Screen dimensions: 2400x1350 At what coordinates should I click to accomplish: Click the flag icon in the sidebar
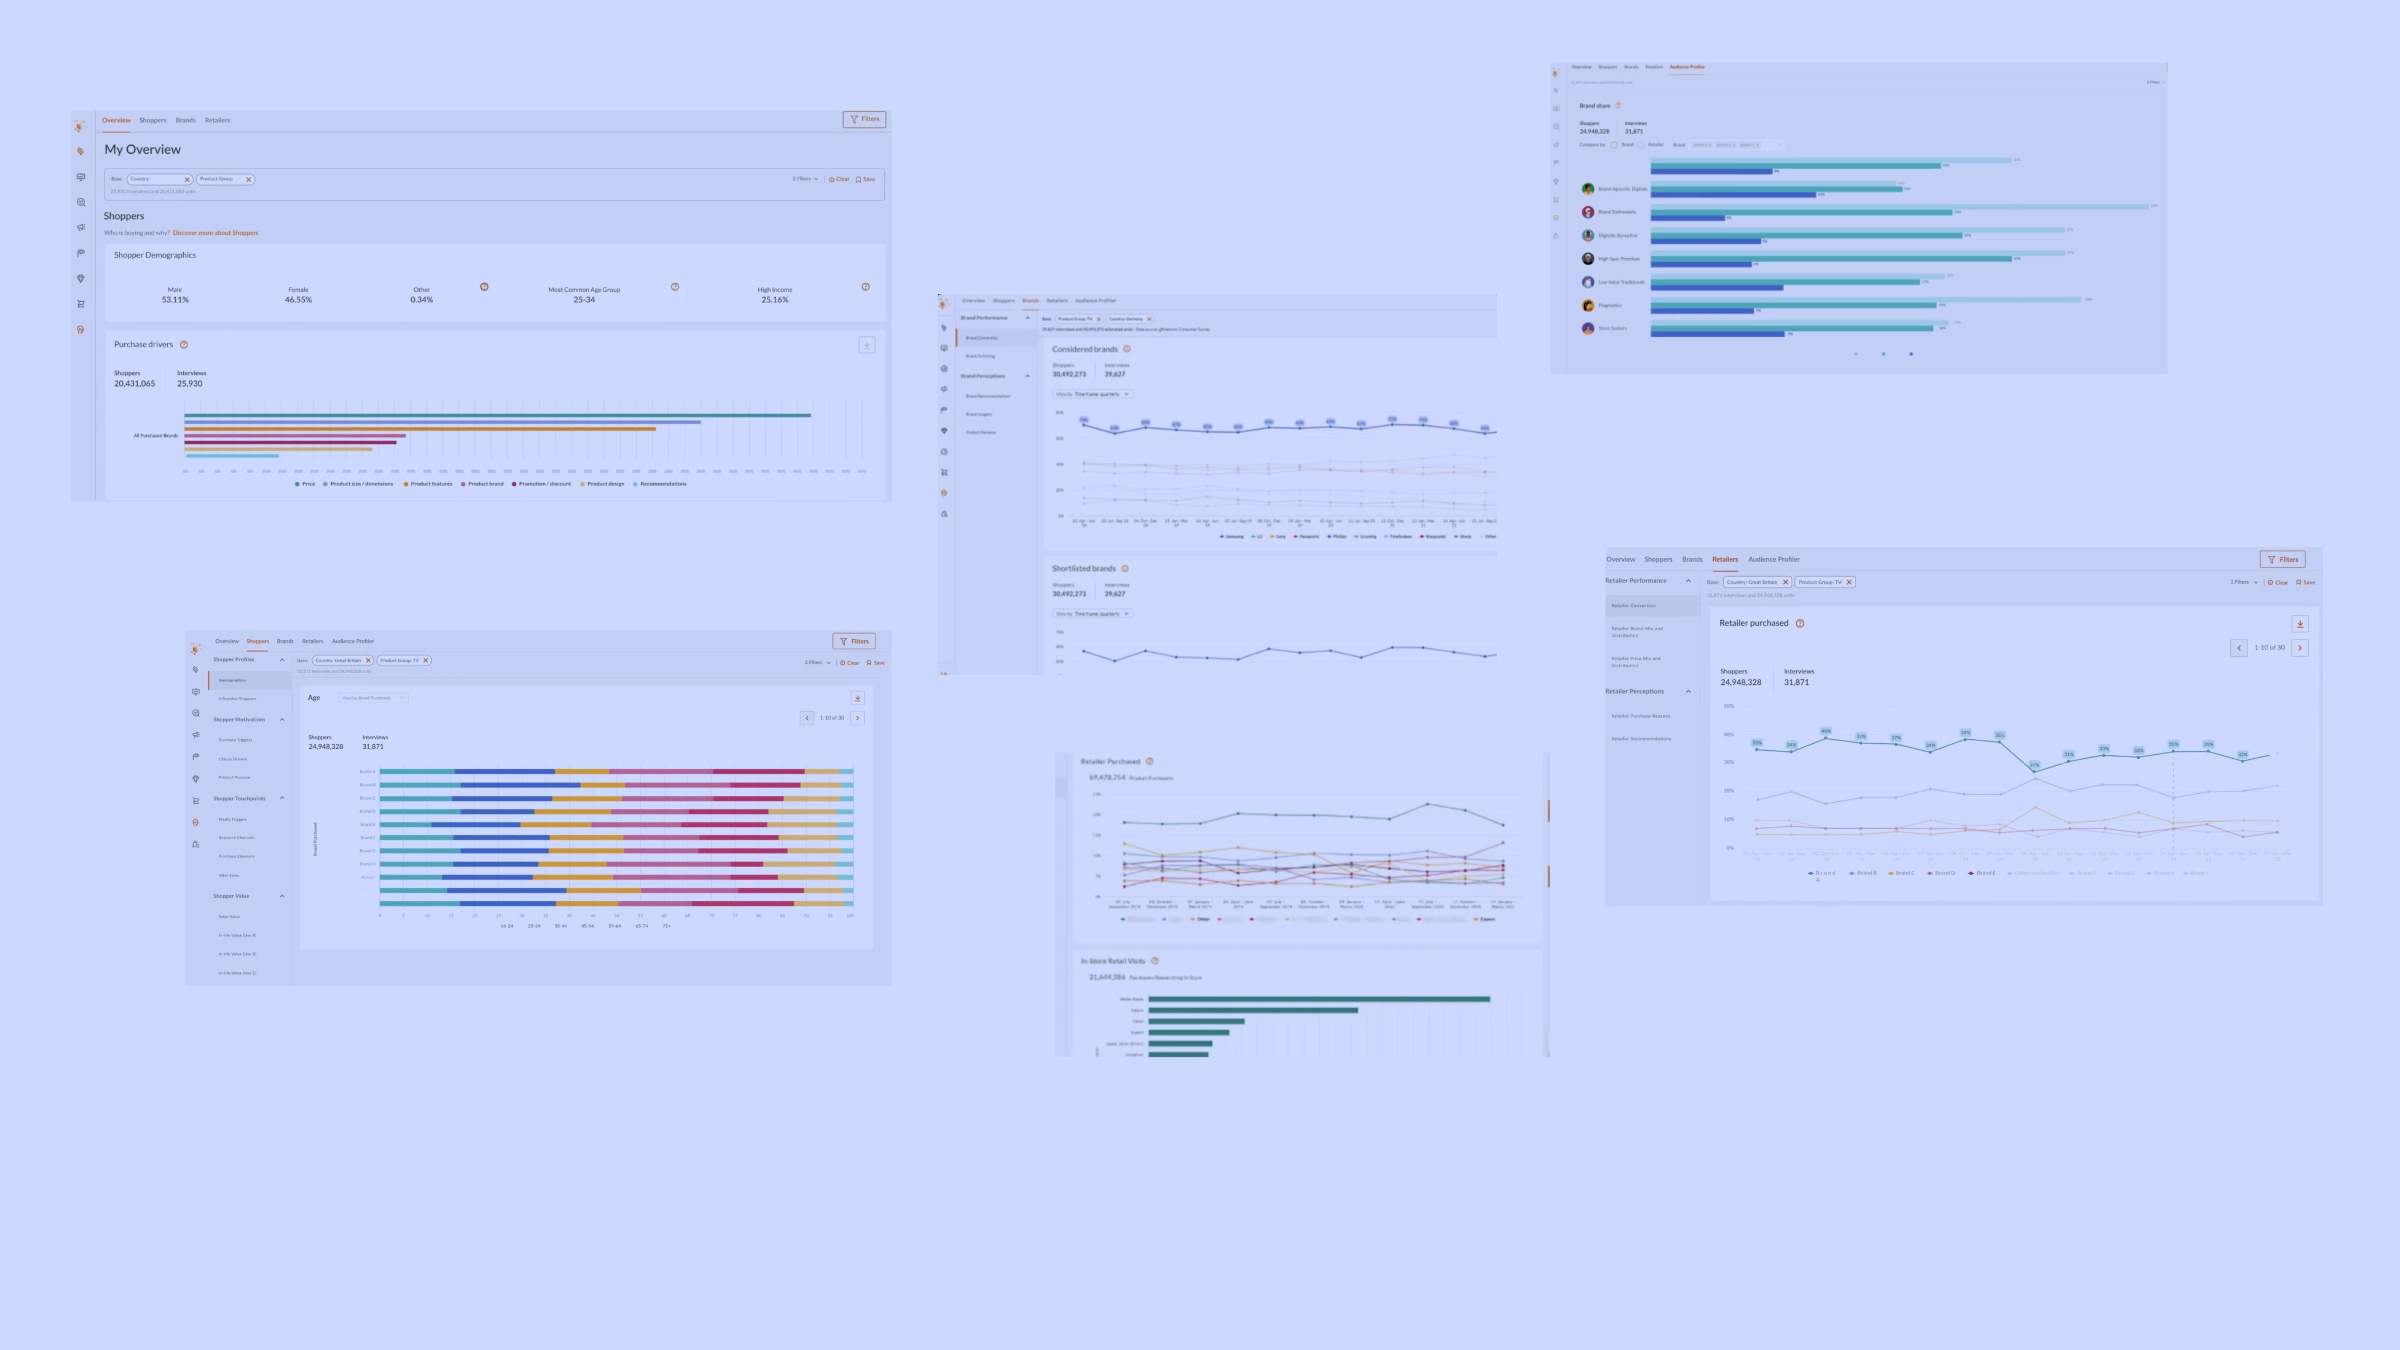pos(80,253)
